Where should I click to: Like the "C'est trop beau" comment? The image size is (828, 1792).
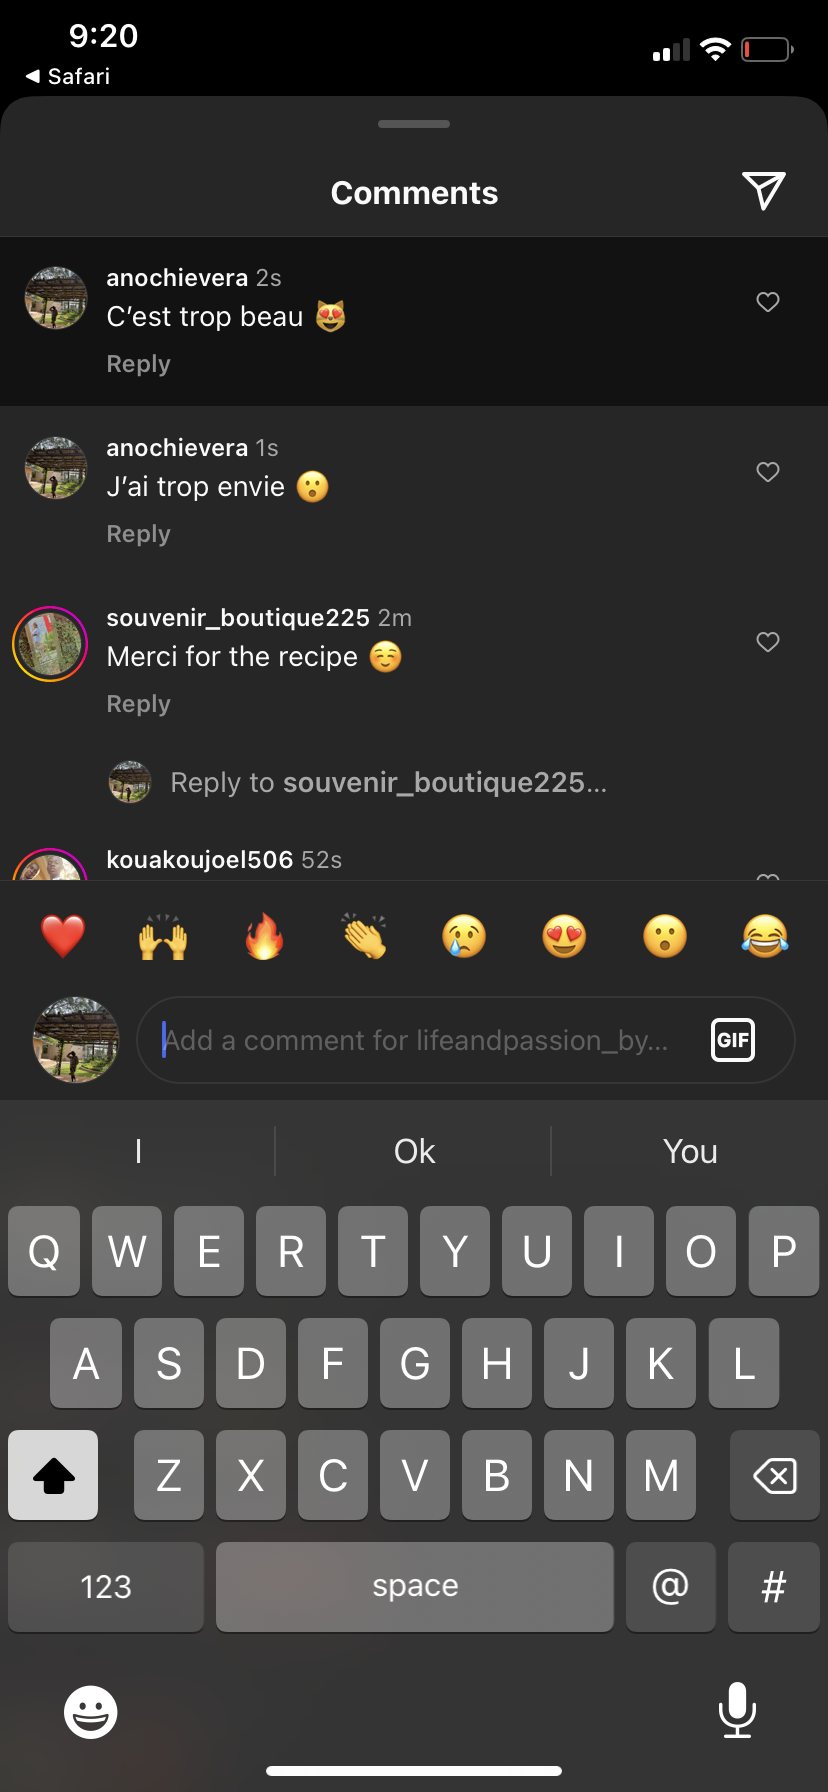click(x=768, y=302)
